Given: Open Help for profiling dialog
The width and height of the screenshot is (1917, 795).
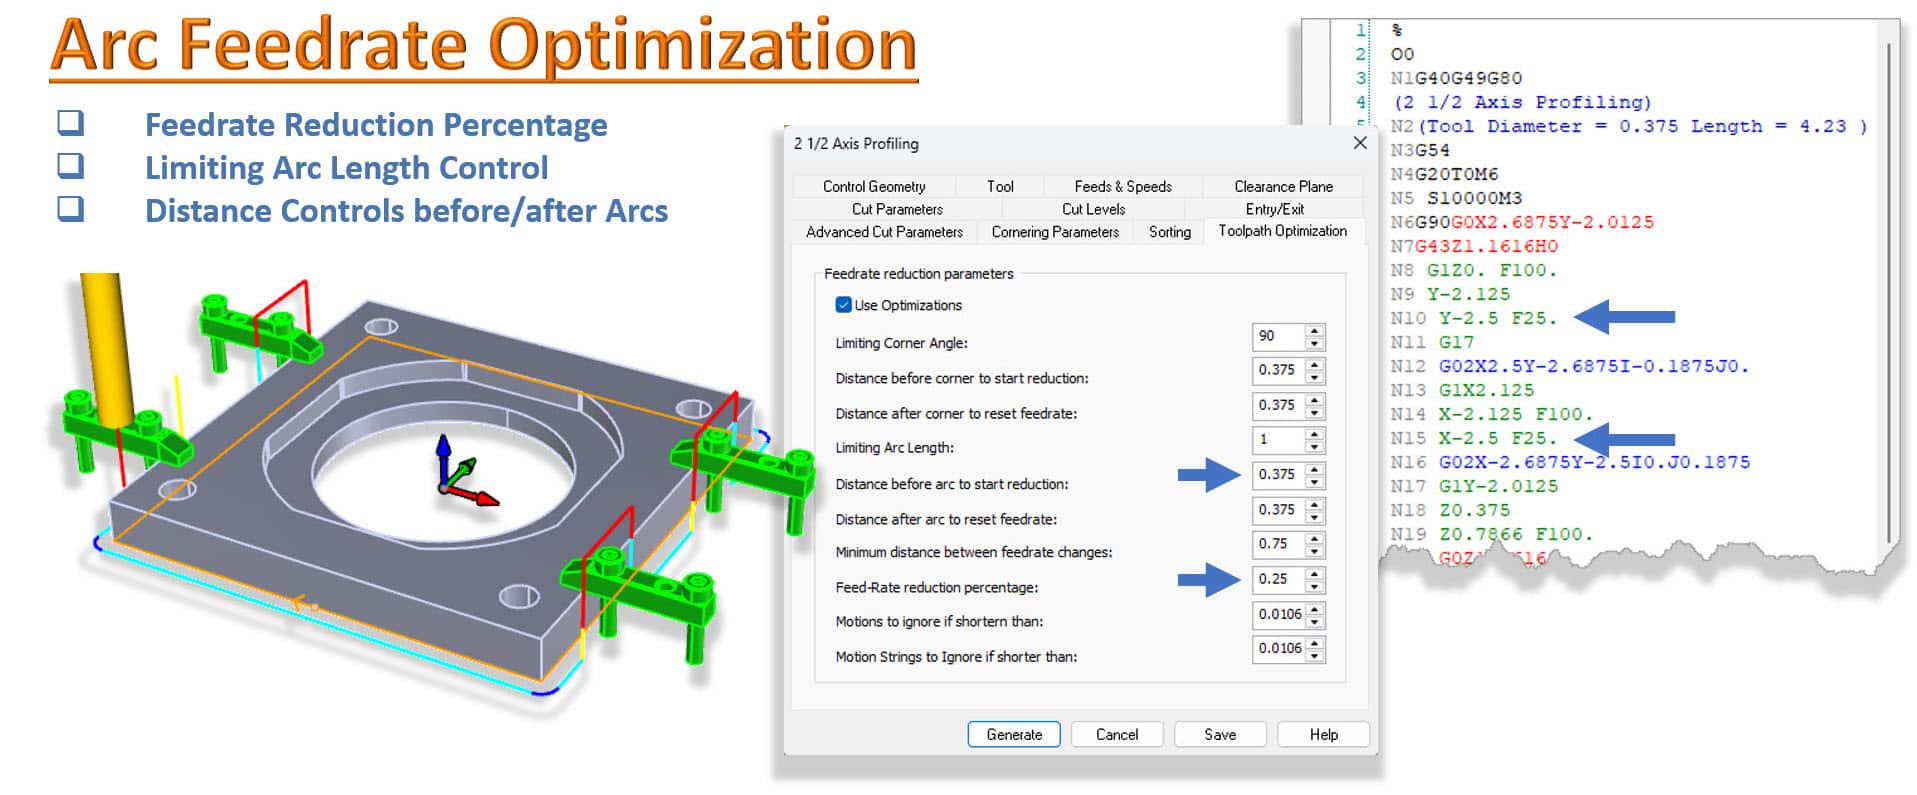Looking at the screenshot, I should point(1323,734).
